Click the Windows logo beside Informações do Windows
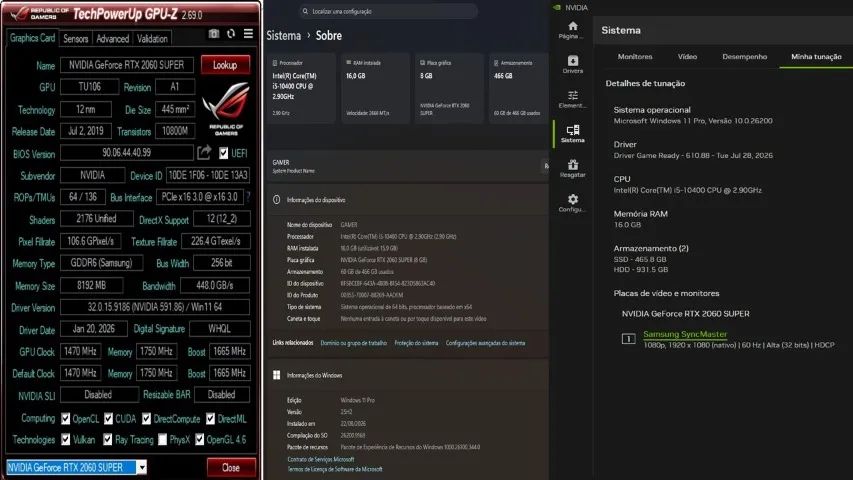 tap(276, 375)
